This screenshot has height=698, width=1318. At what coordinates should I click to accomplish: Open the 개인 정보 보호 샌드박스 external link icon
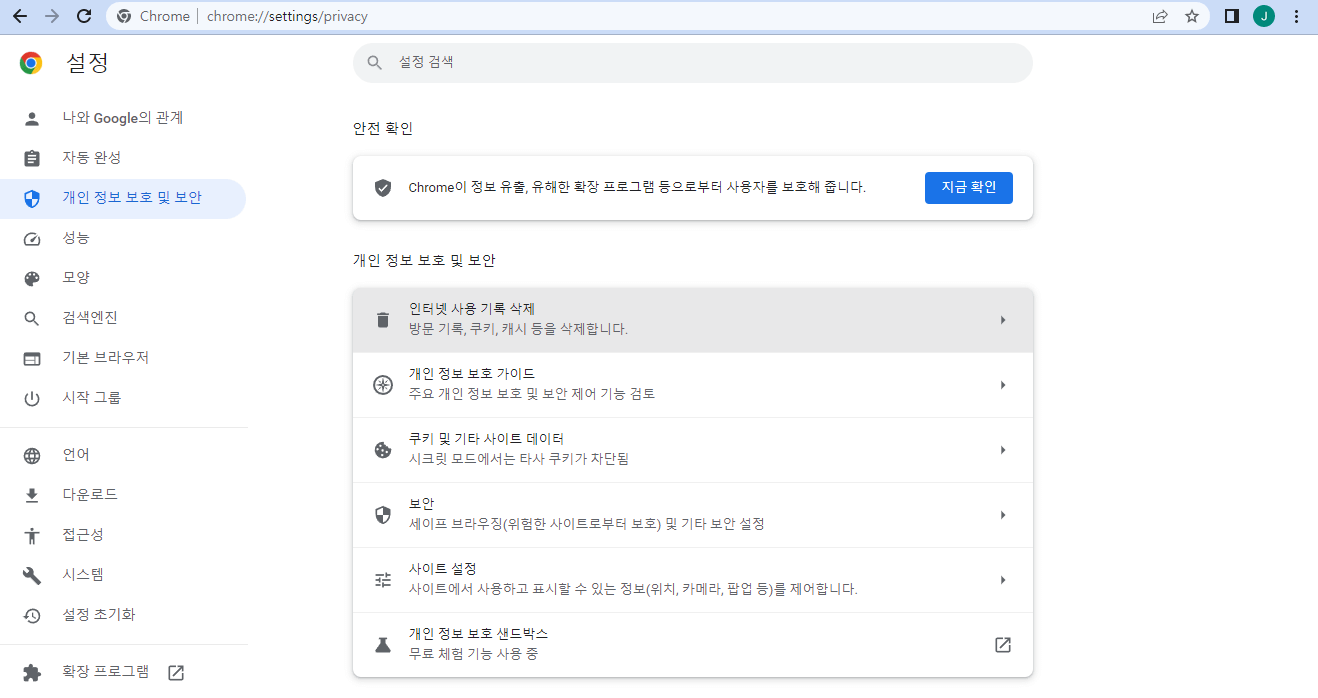pyautogui.click(x=1002, y=645)
